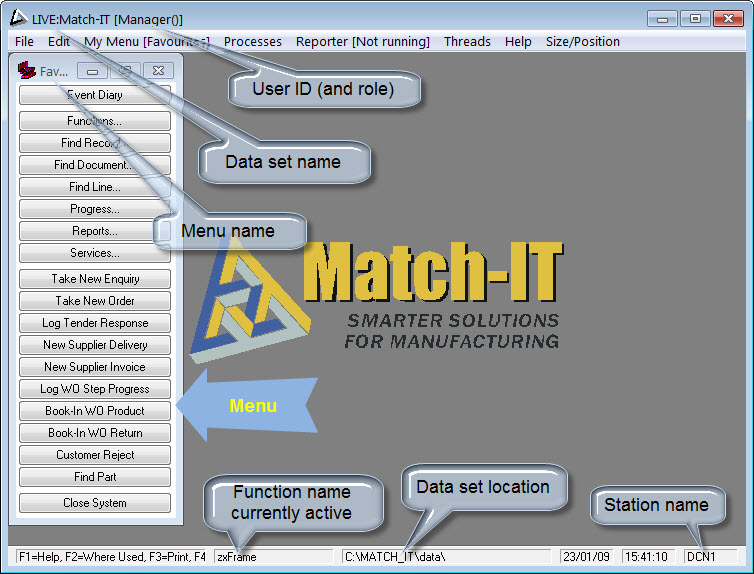Image resolution: width=754 pixels, height=574 pixels.
Task: Click the Find Record button
Action: 95,143
